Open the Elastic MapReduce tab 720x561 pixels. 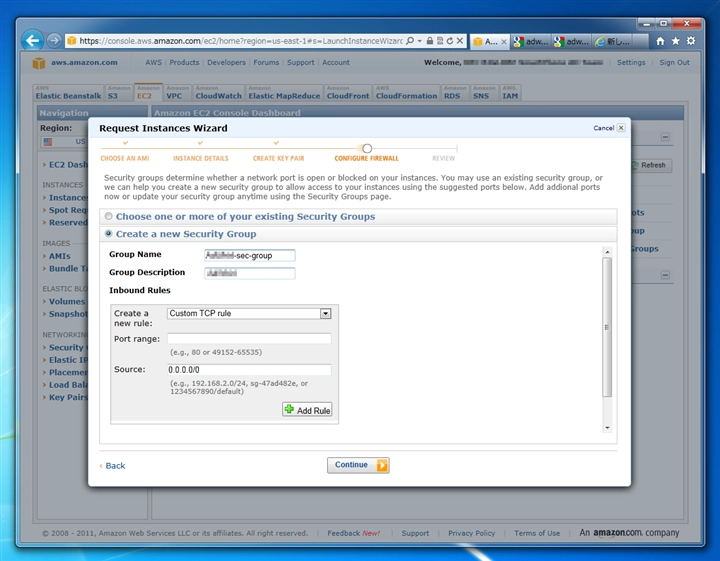point(284,93)
